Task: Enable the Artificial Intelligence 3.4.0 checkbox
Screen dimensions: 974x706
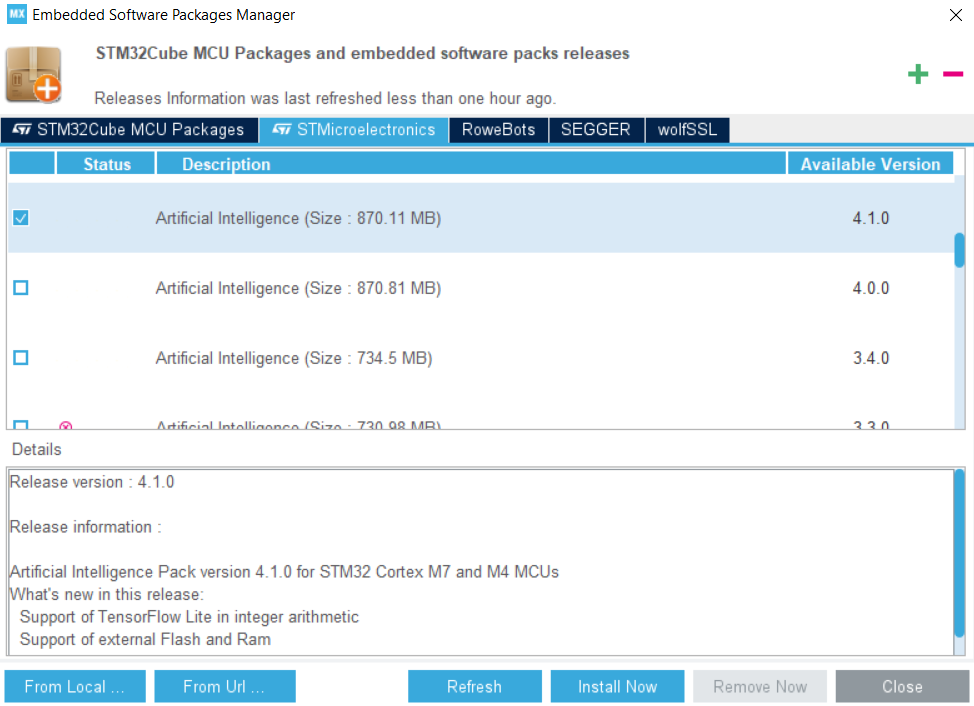Action: tap(21, 357)
